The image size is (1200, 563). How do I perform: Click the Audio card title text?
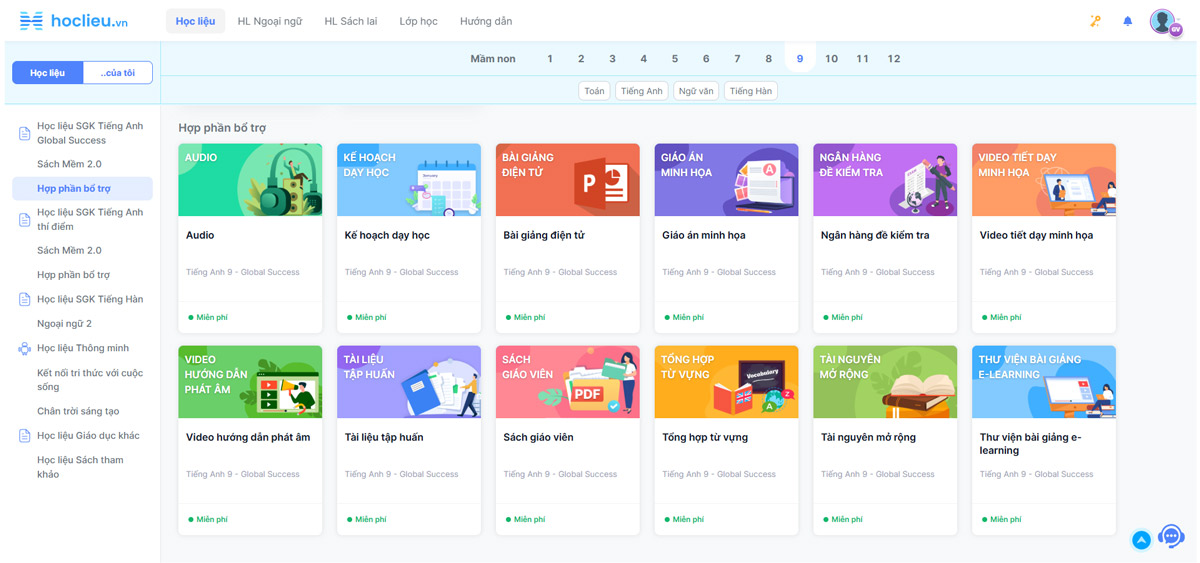(x=200, y=235)
